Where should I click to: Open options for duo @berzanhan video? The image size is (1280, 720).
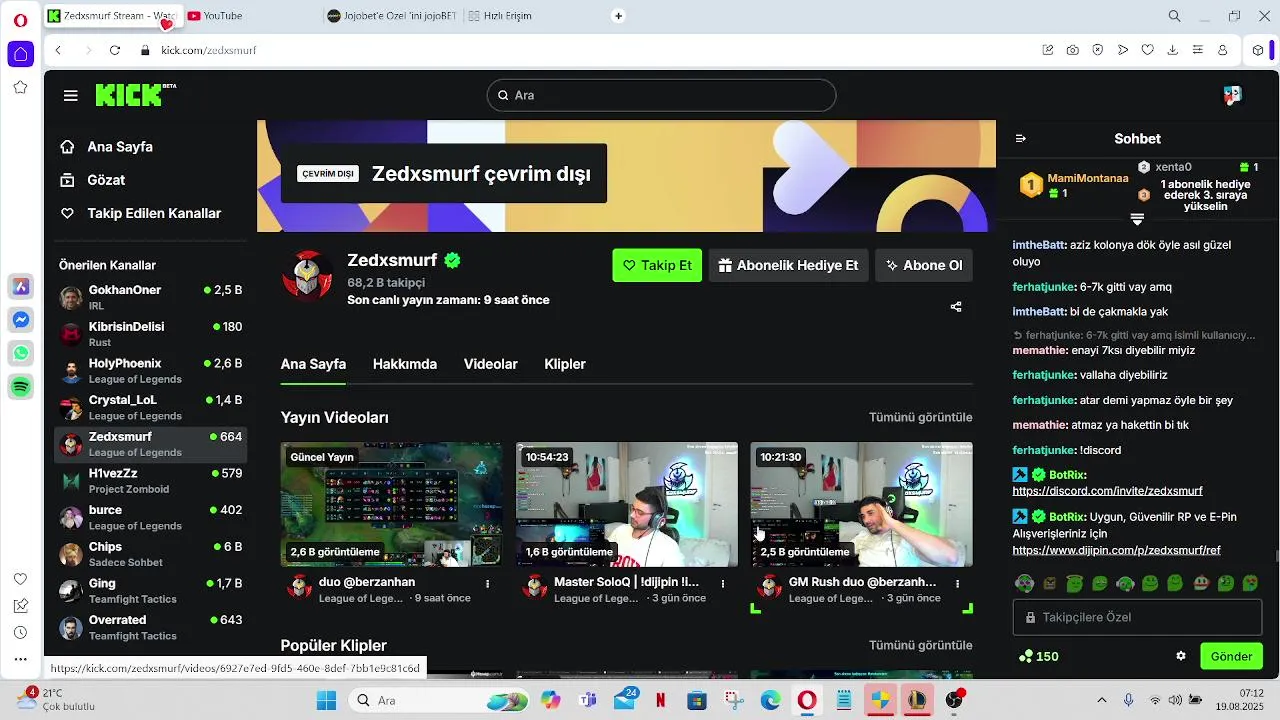(488, 583)
